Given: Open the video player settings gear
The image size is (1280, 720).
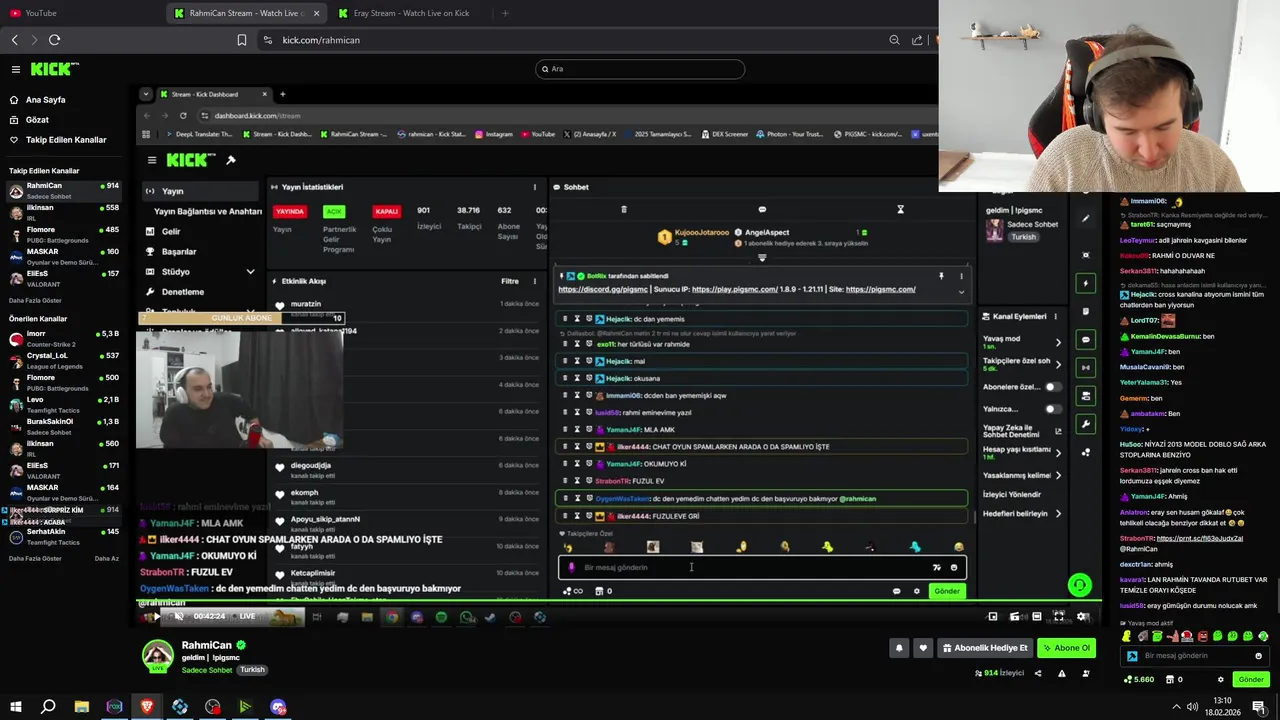Looking at the screenshot, I should (1082, 616).
